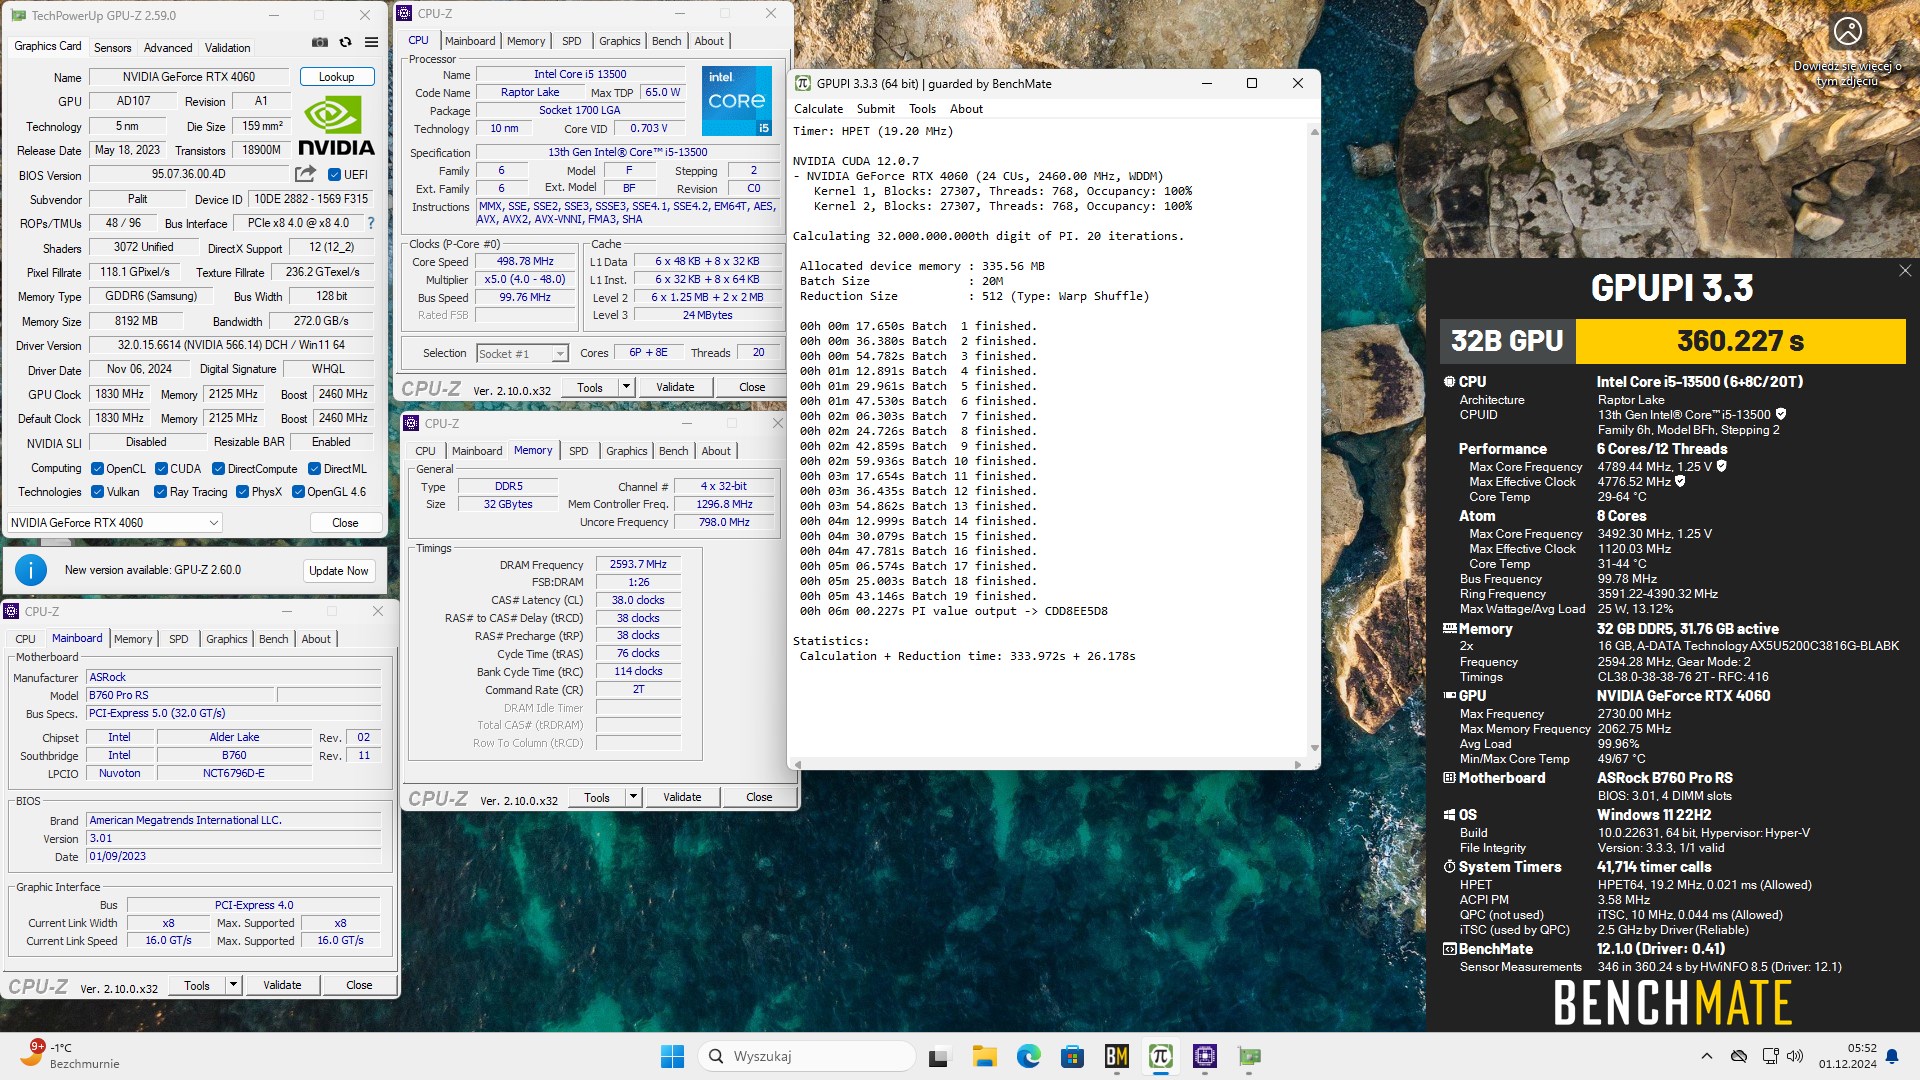The image size is (1920, 1080).
Task: Click the network icon in system tray
Action: (1769, 1056)
